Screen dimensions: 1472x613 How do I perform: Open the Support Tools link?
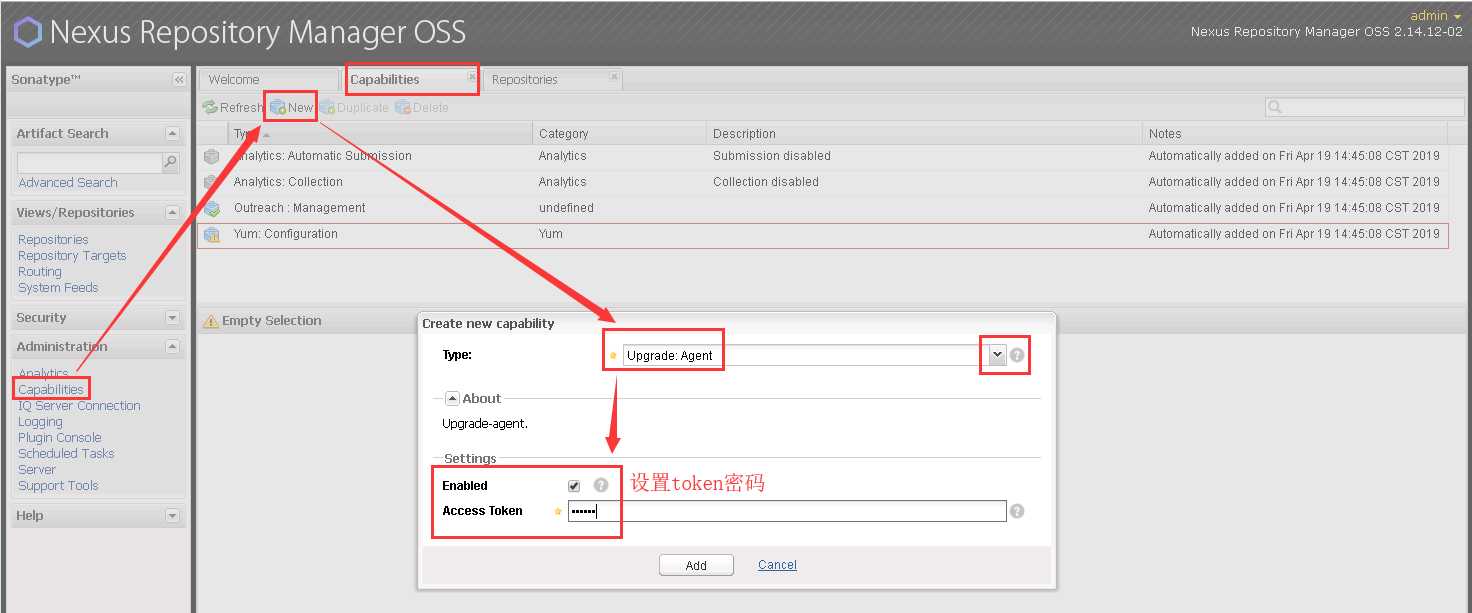[x=58, y=486]
